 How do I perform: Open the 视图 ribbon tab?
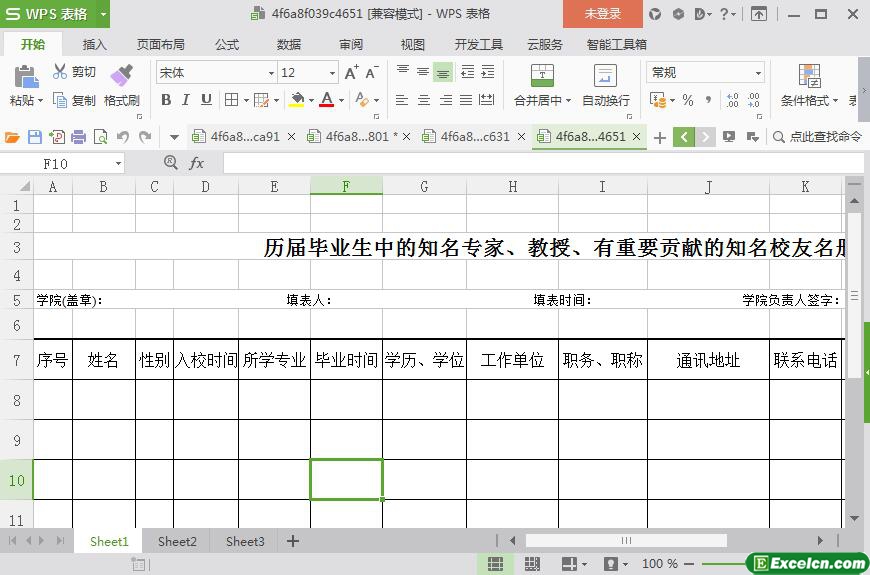tap(412, 44)
